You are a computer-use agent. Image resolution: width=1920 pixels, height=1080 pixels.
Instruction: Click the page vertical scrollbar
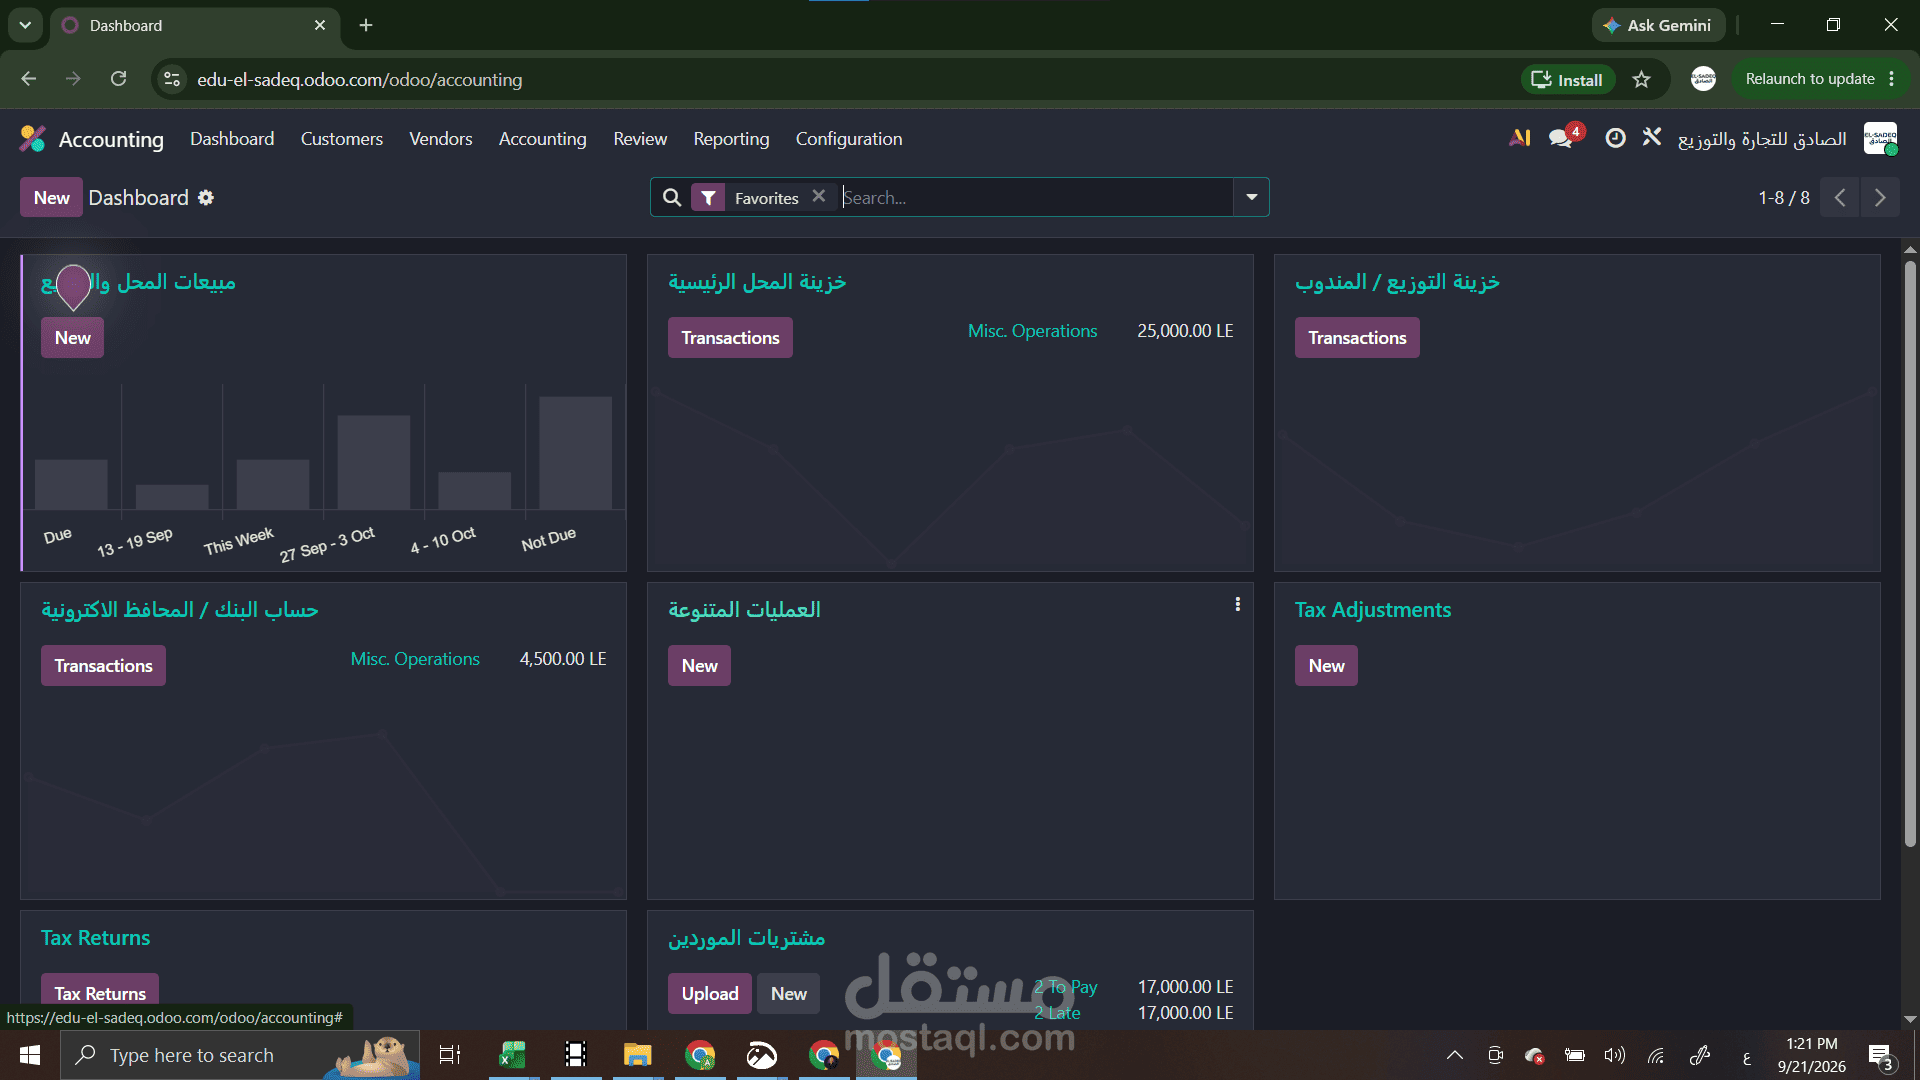click(1909, 555)
